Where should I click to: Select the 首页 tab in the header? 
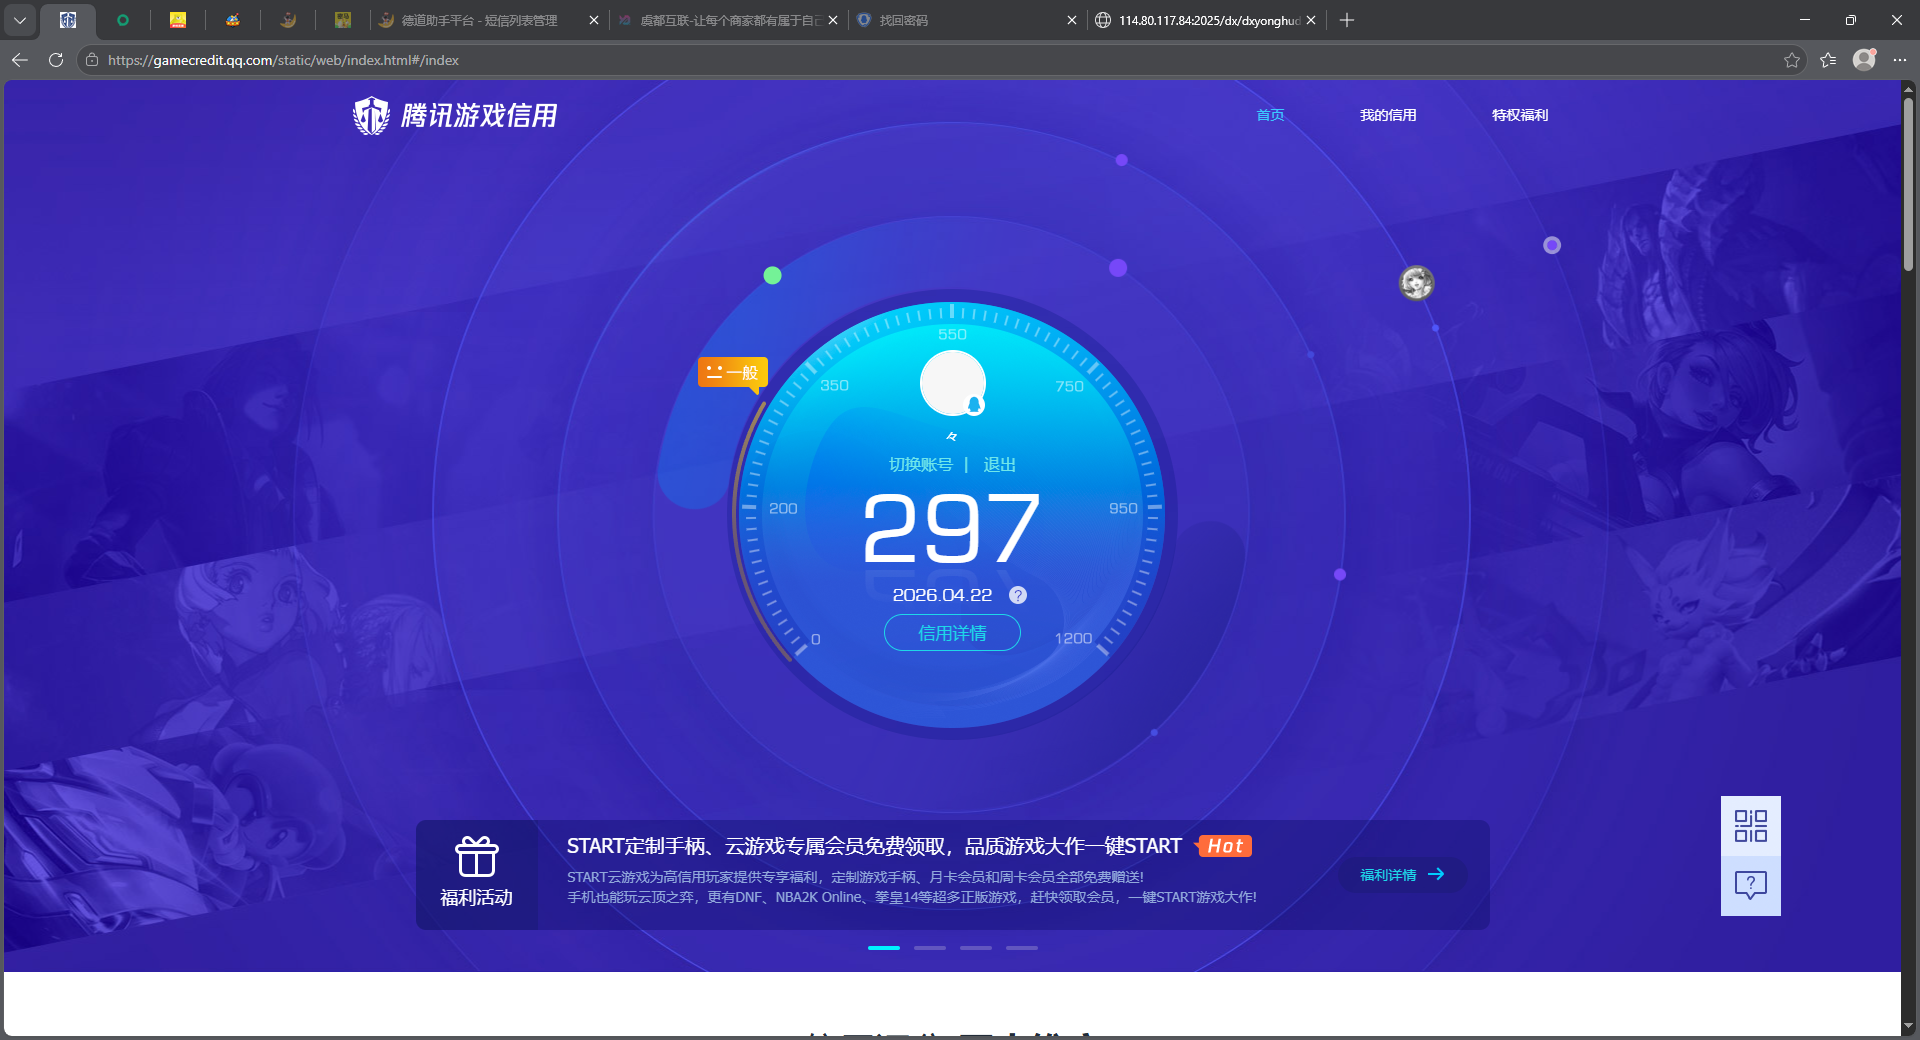[x=1270, y=115]
